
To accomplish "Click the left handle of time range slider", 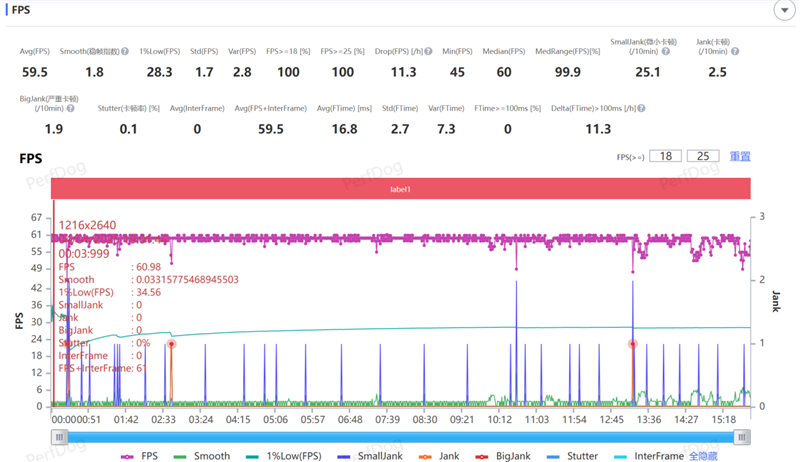I will 60,437.
